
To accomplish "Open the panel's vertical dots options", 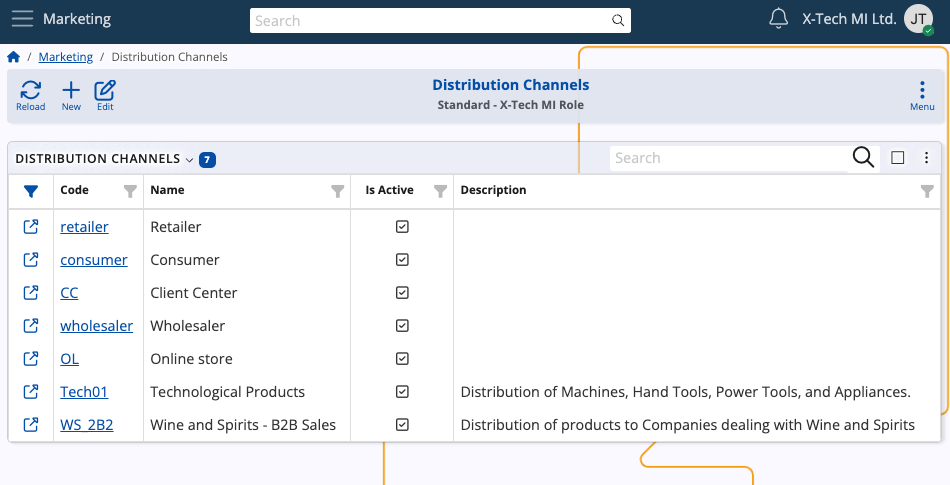I will click(926, 158).
